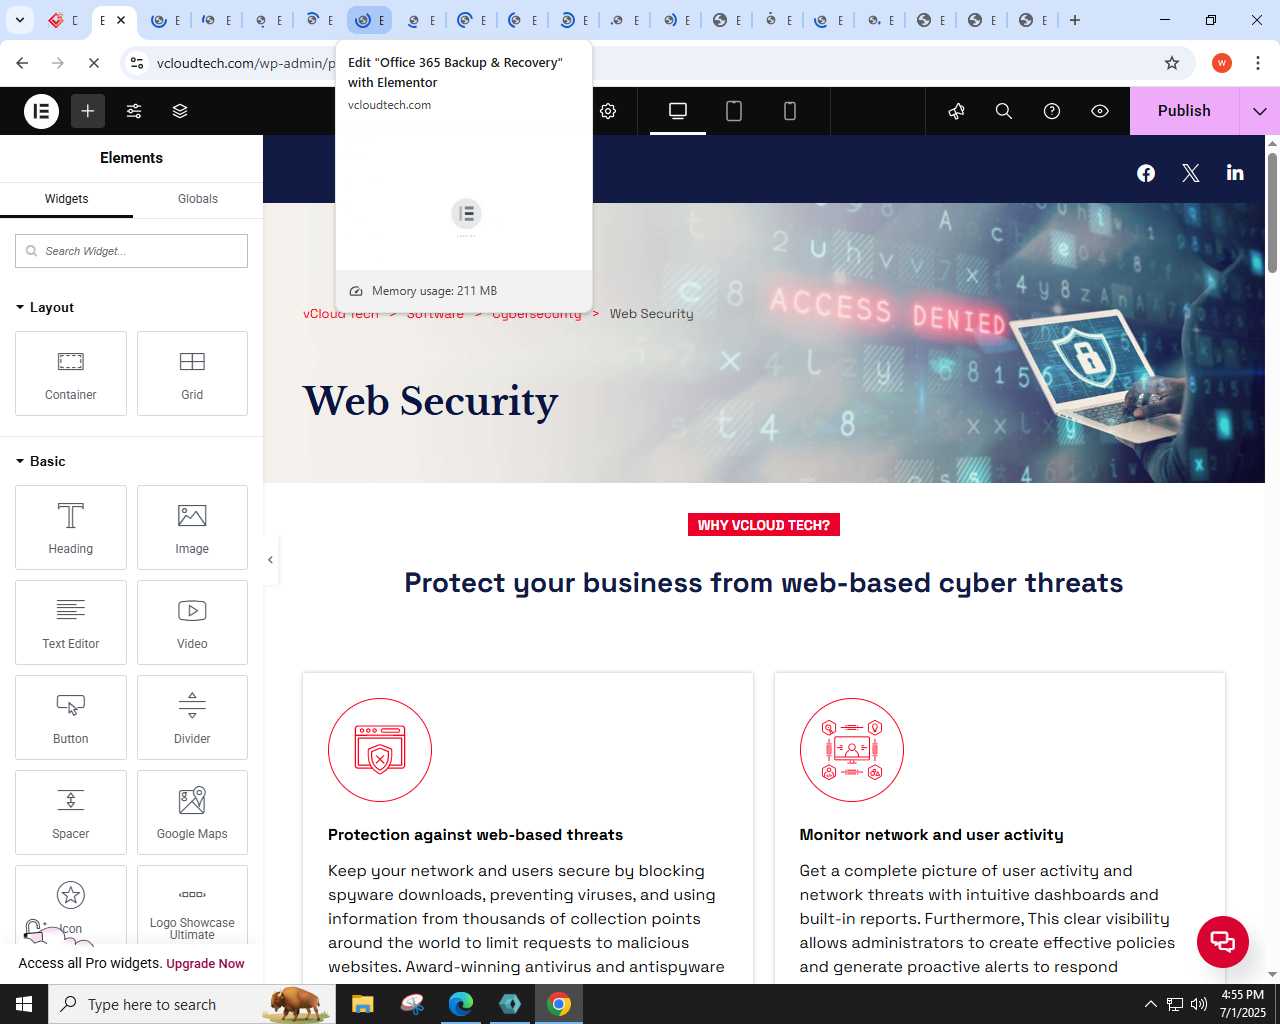Screen dimensions: 1280x1024
Task: Open Microsoft Edge from taskbar
Action: pyautogui.click(x=461, y=1004)
